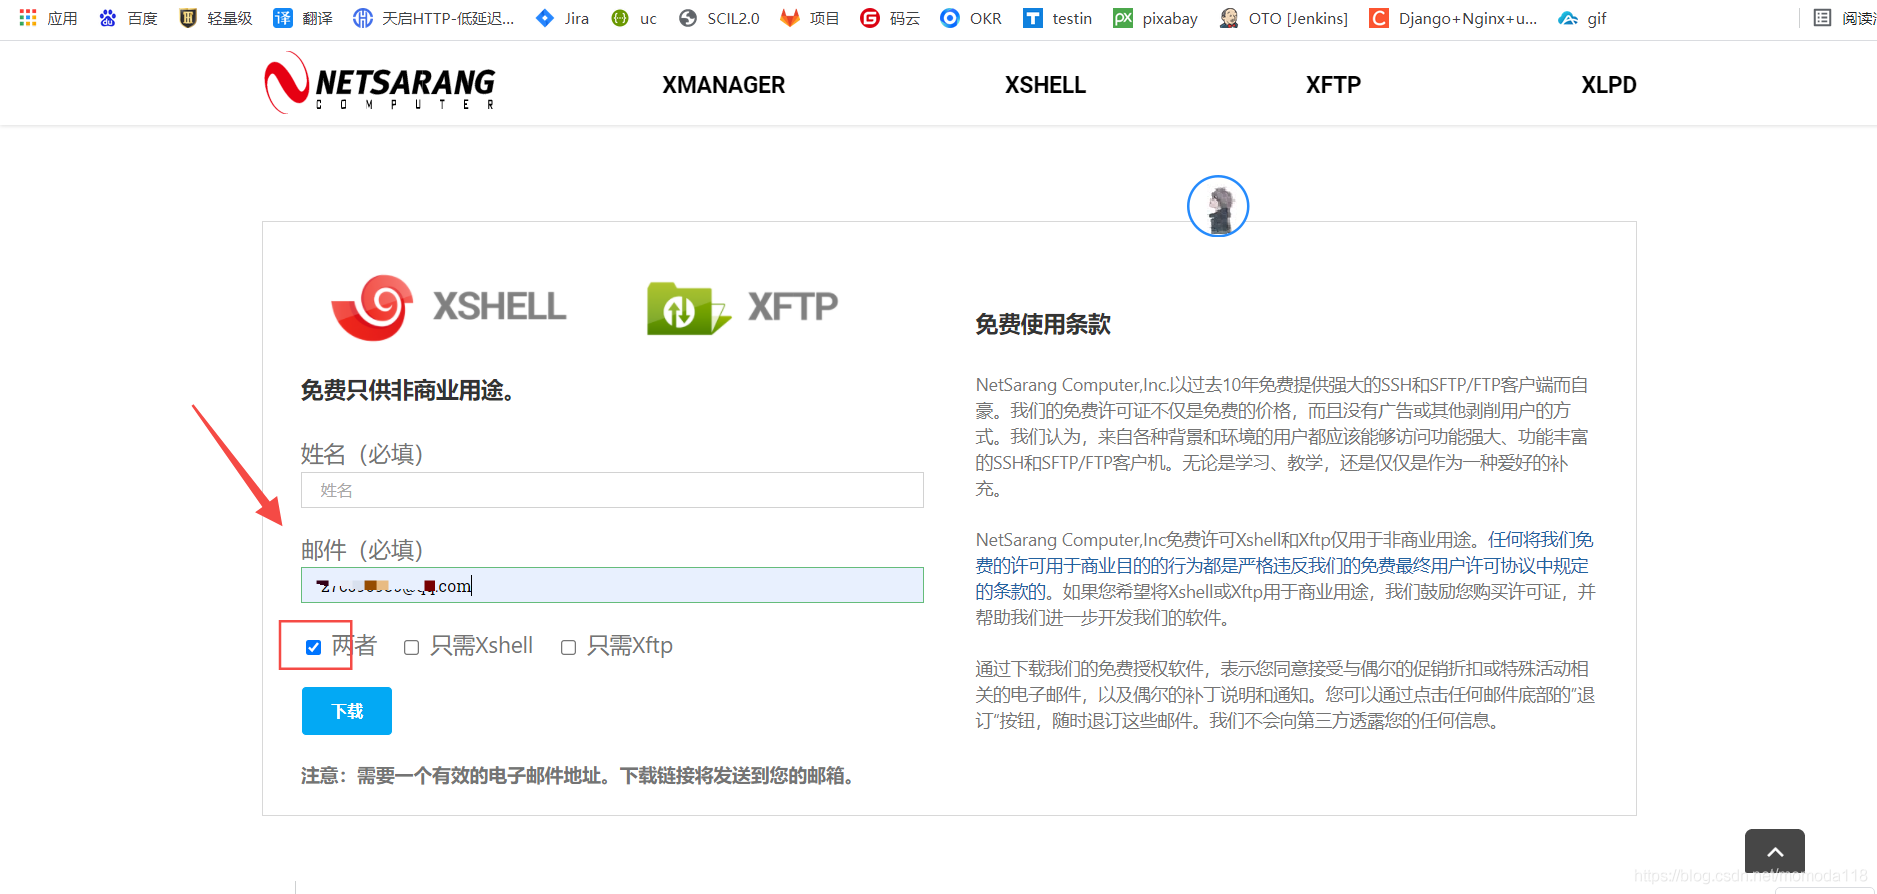Focus the 姓名 name input field
This screenshot has width=1877, height=894.
click(x=612, y=490)
